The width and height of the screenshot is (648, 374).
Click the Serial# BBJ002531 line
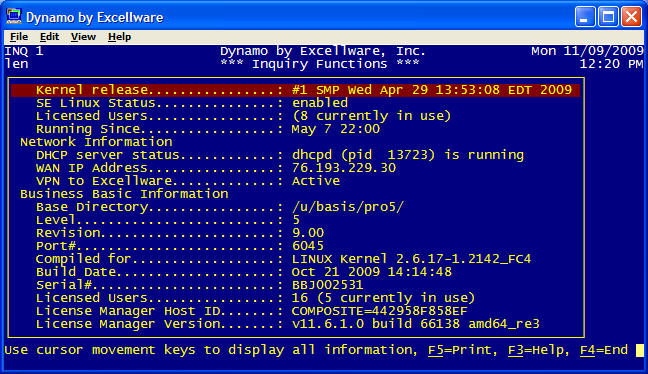pyautogui.click(x=199, y=285)
